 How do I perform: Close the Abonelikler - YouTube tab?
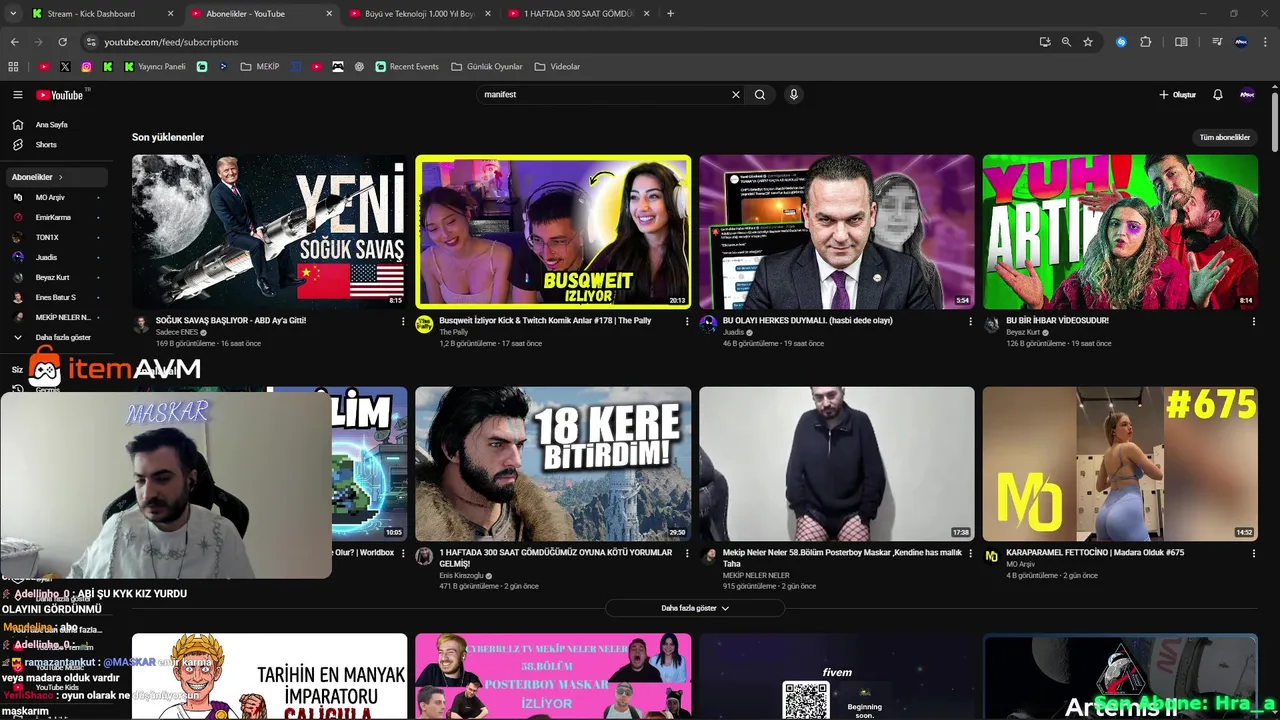pos(329,14)
